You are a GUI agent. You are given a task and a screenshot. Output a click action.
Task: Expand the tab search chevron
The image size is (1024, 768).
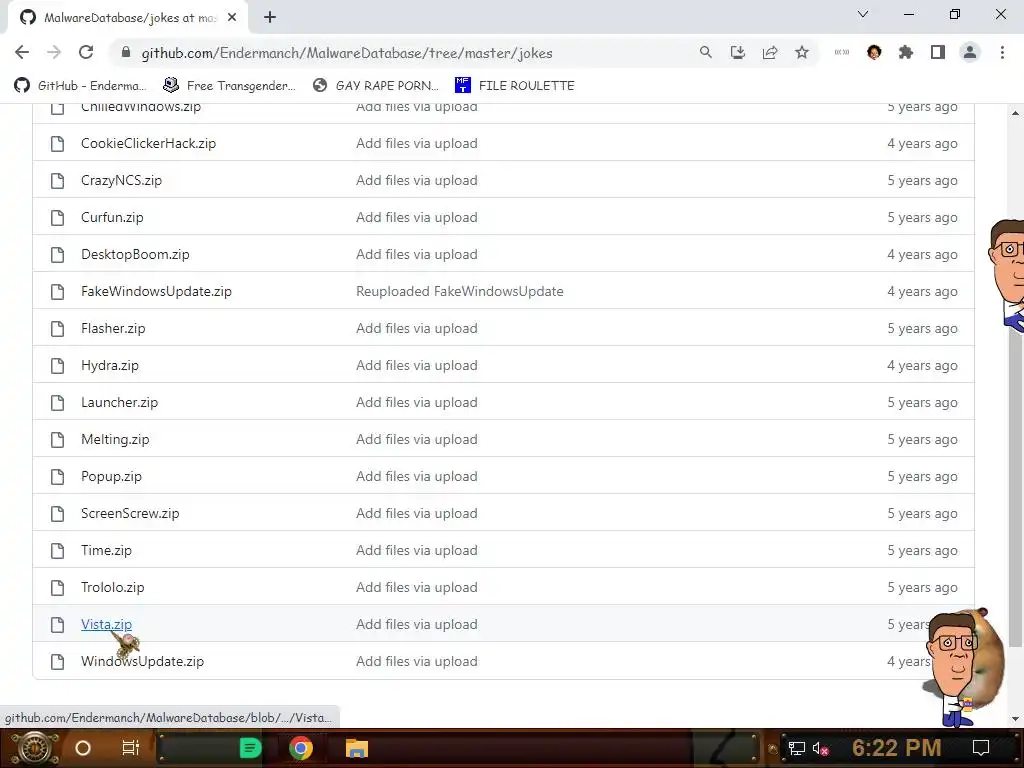pos(863,14)
